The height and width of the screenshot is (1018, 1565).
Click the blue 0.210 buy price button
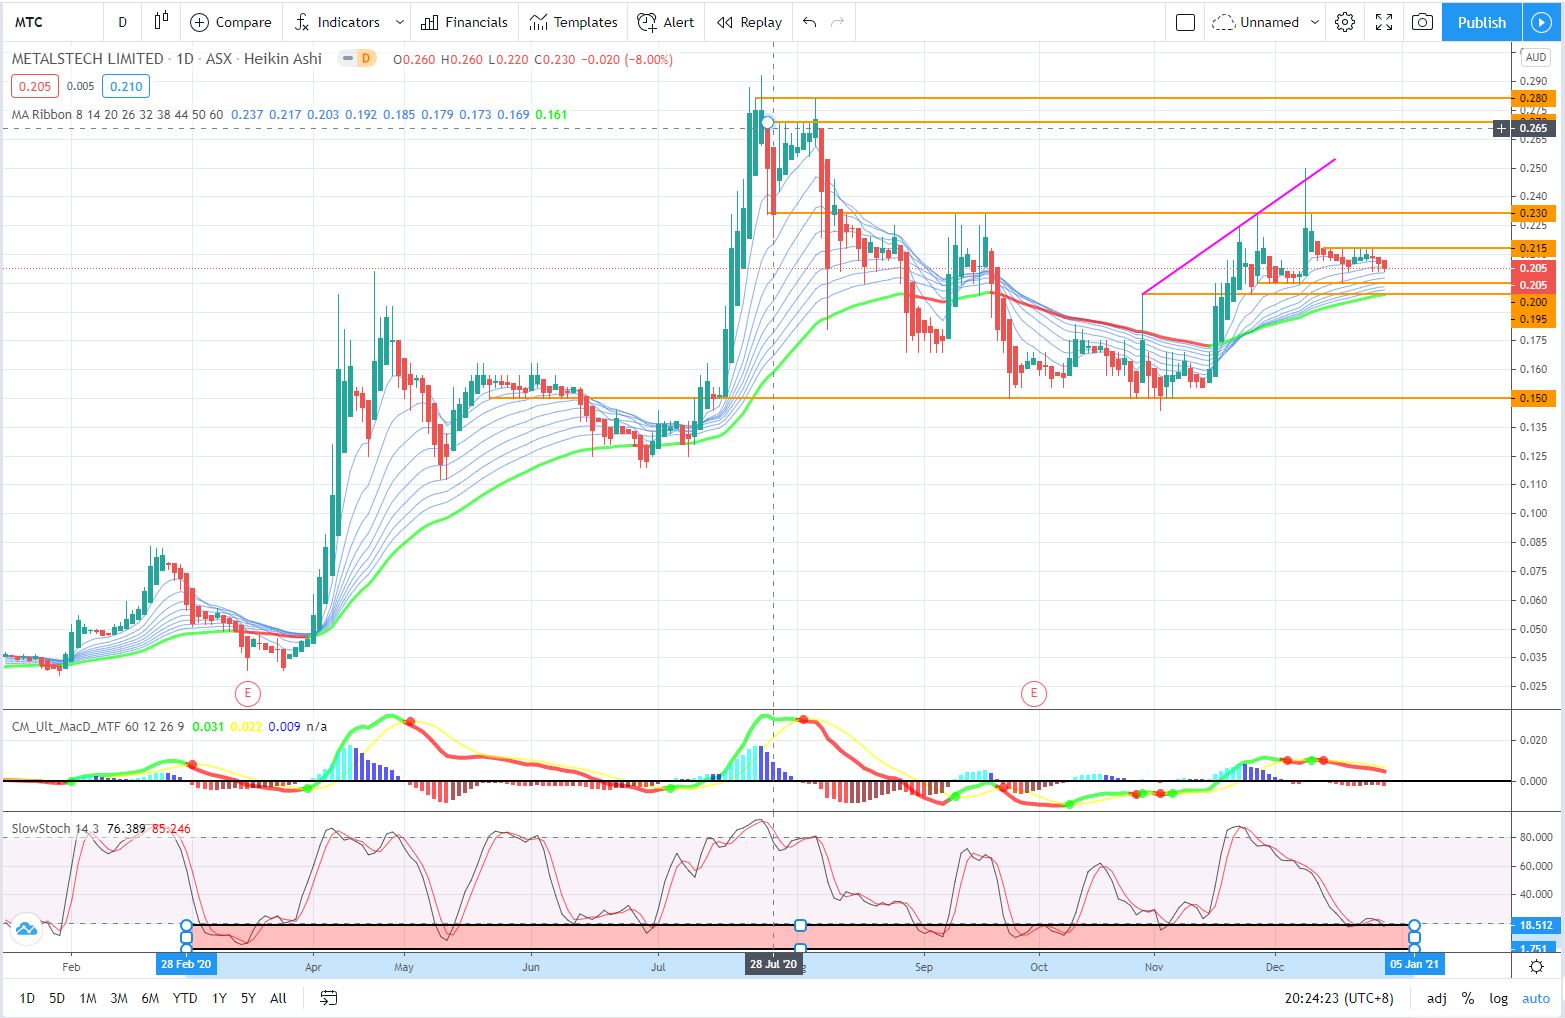click(x=126, y=87)
